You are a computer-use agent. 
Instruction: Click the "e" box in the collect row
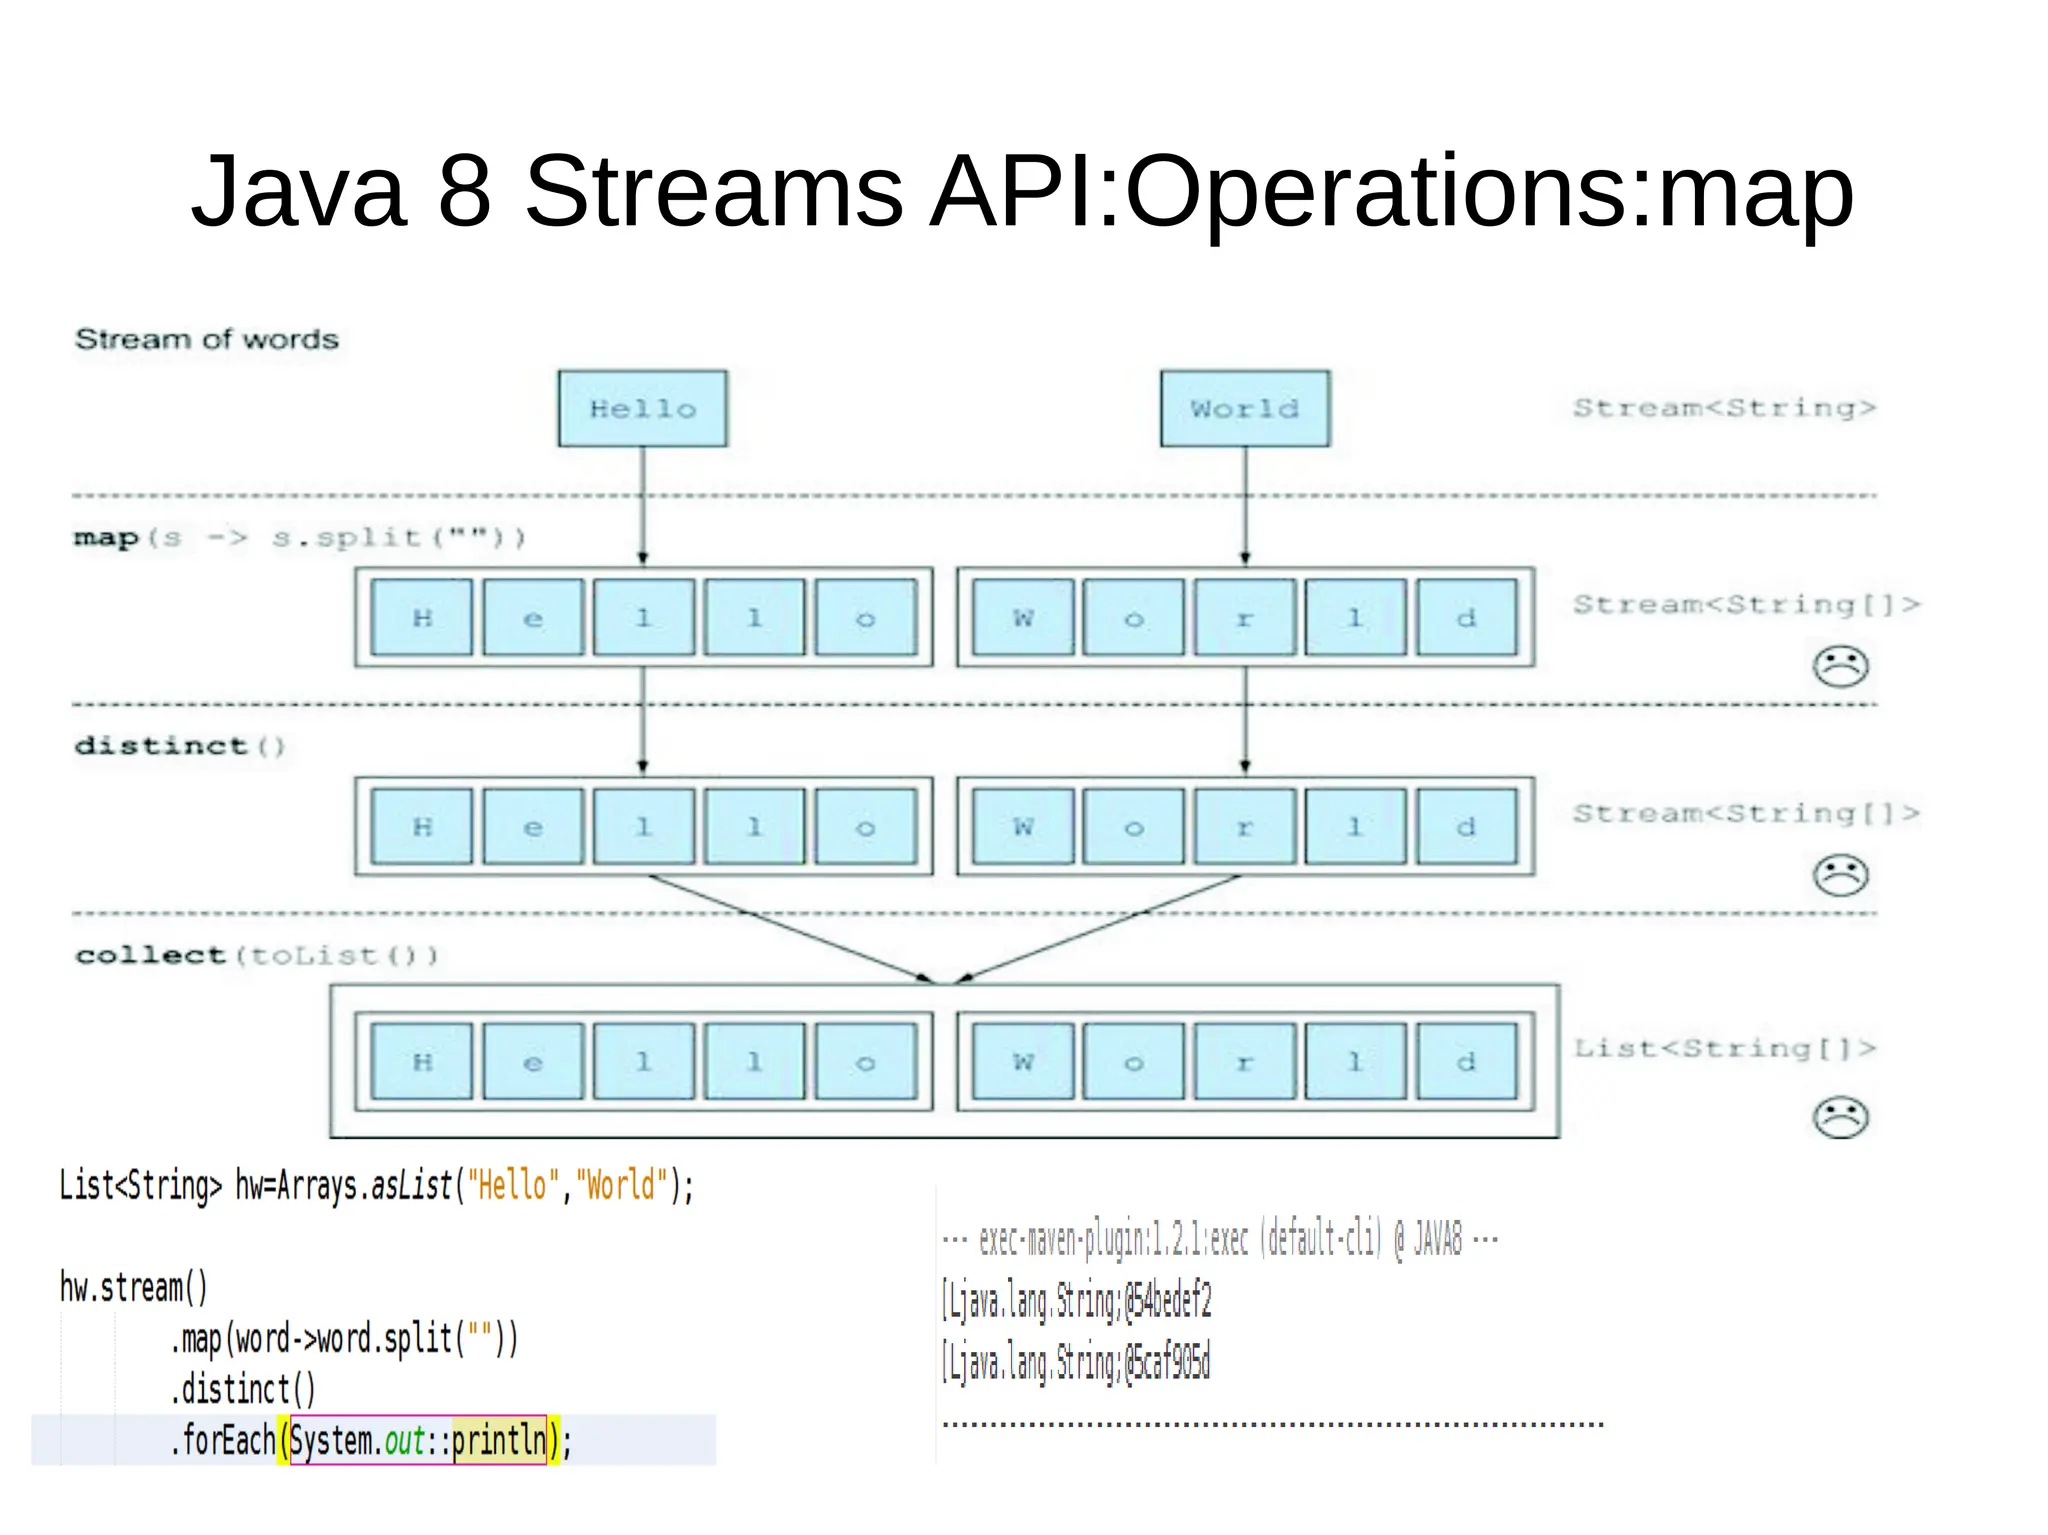pyautogui.click(x=533, y=1061)
